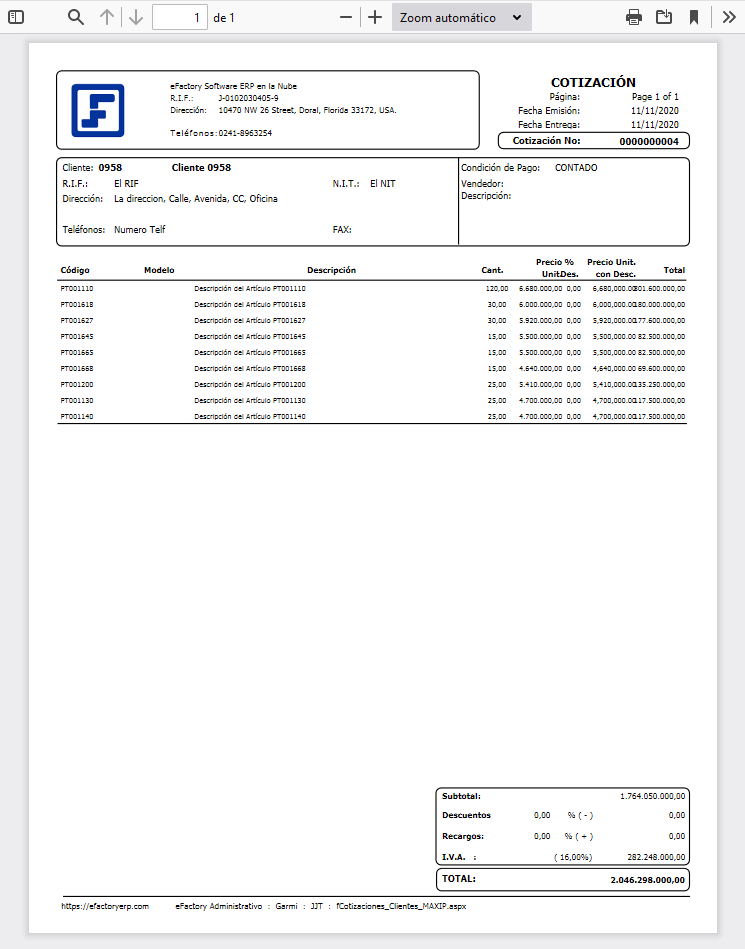Click the 'El NIT' value

(x=382, y=183)
